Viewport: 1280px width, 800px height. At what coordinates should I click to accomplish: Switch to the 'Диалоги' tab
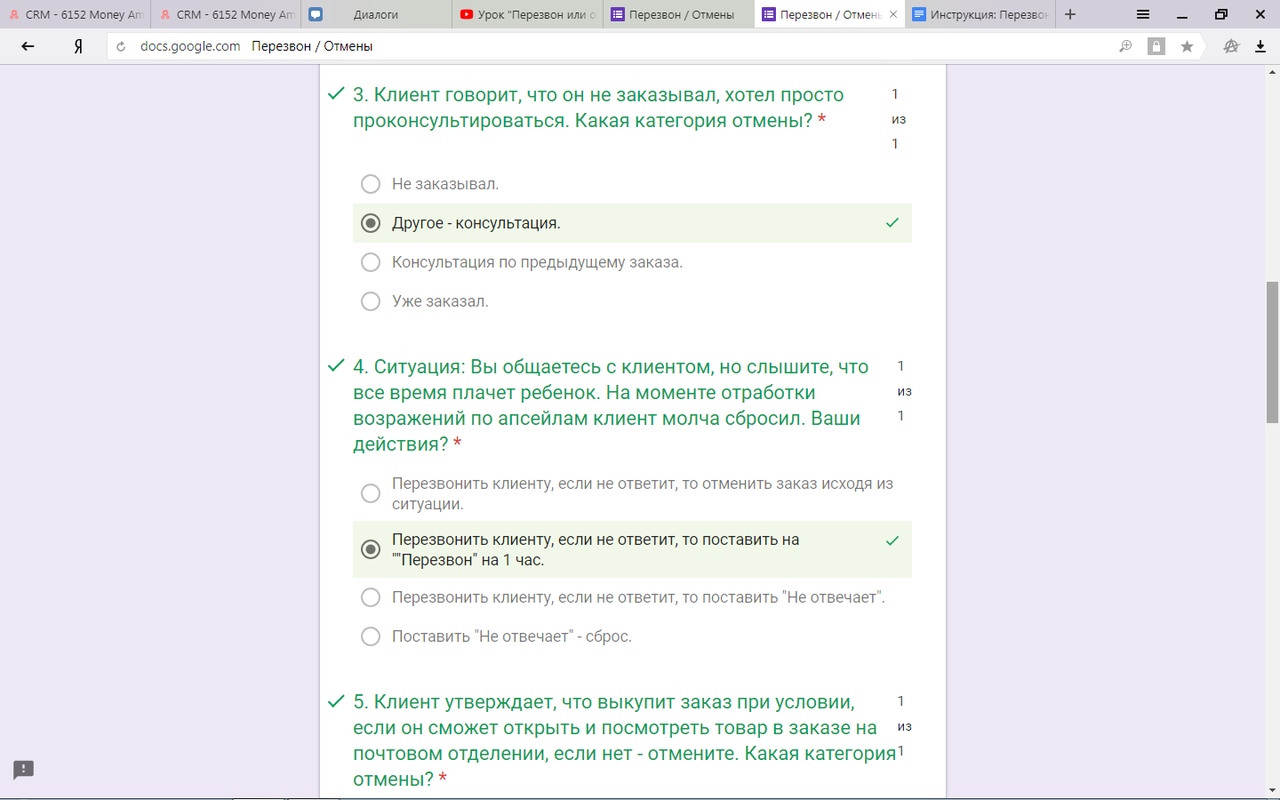pyautogui.click(x=374, y=15)
